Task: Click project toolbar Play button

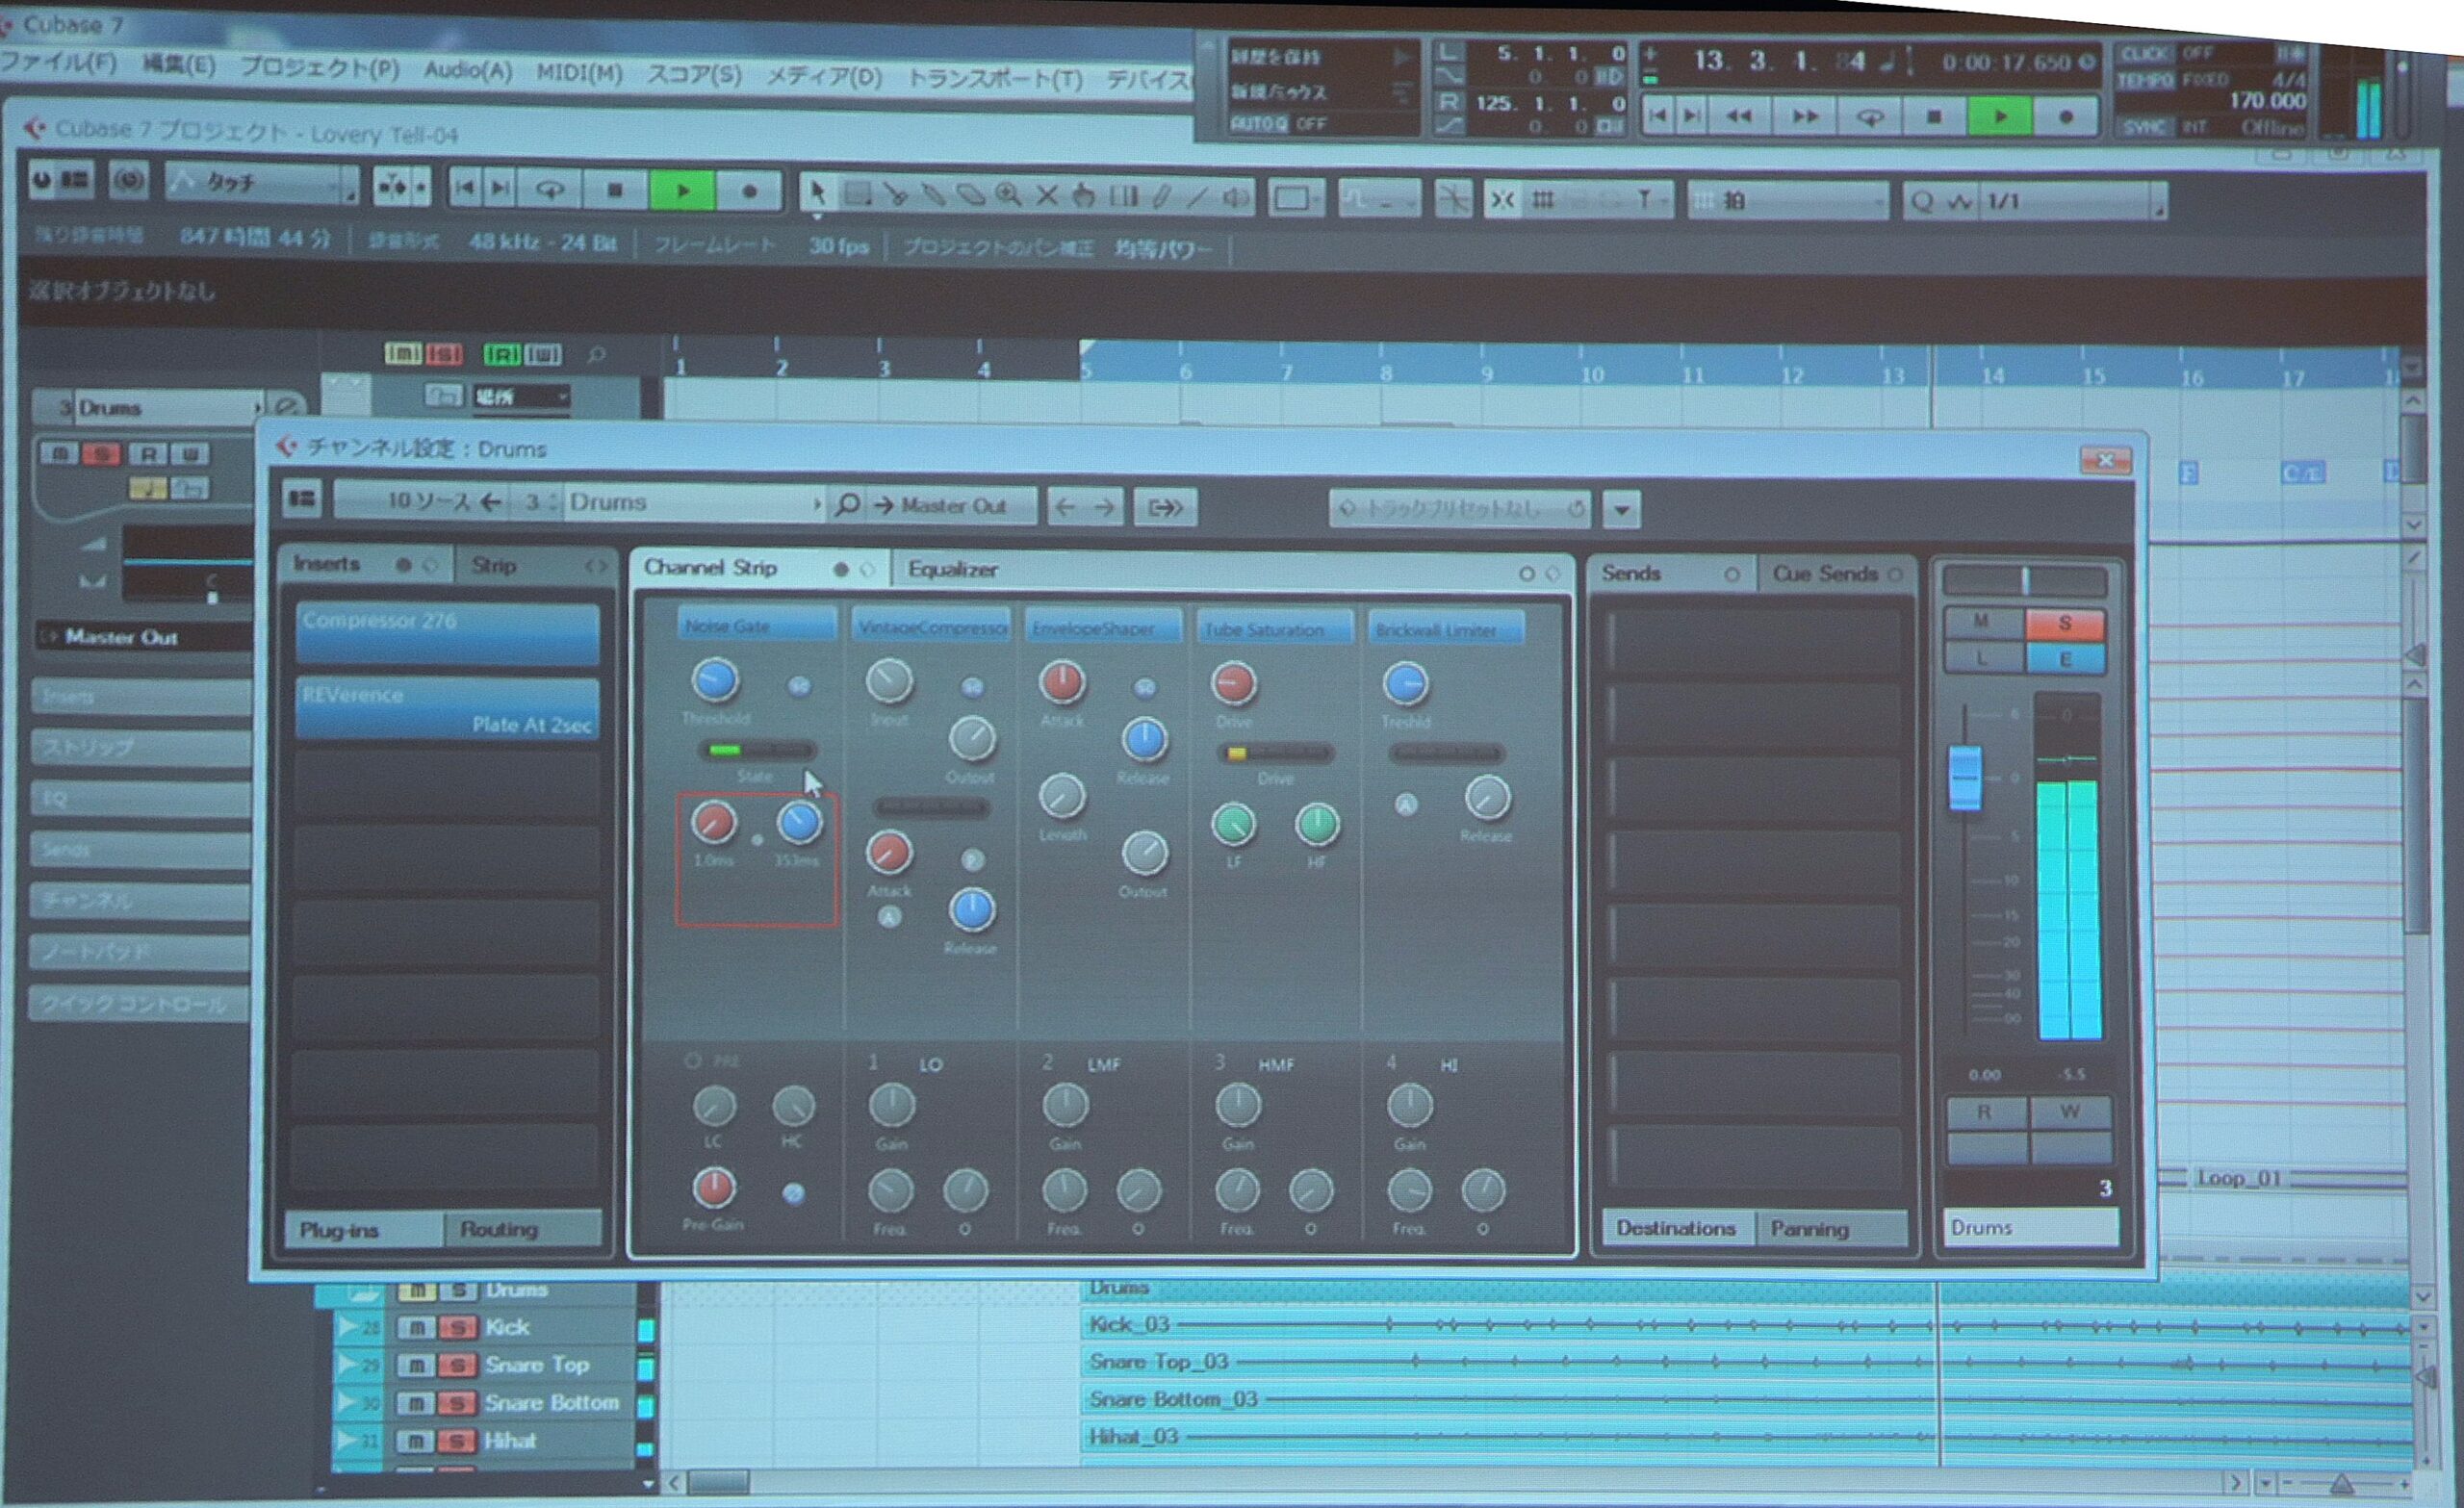Action: point(682,190)
